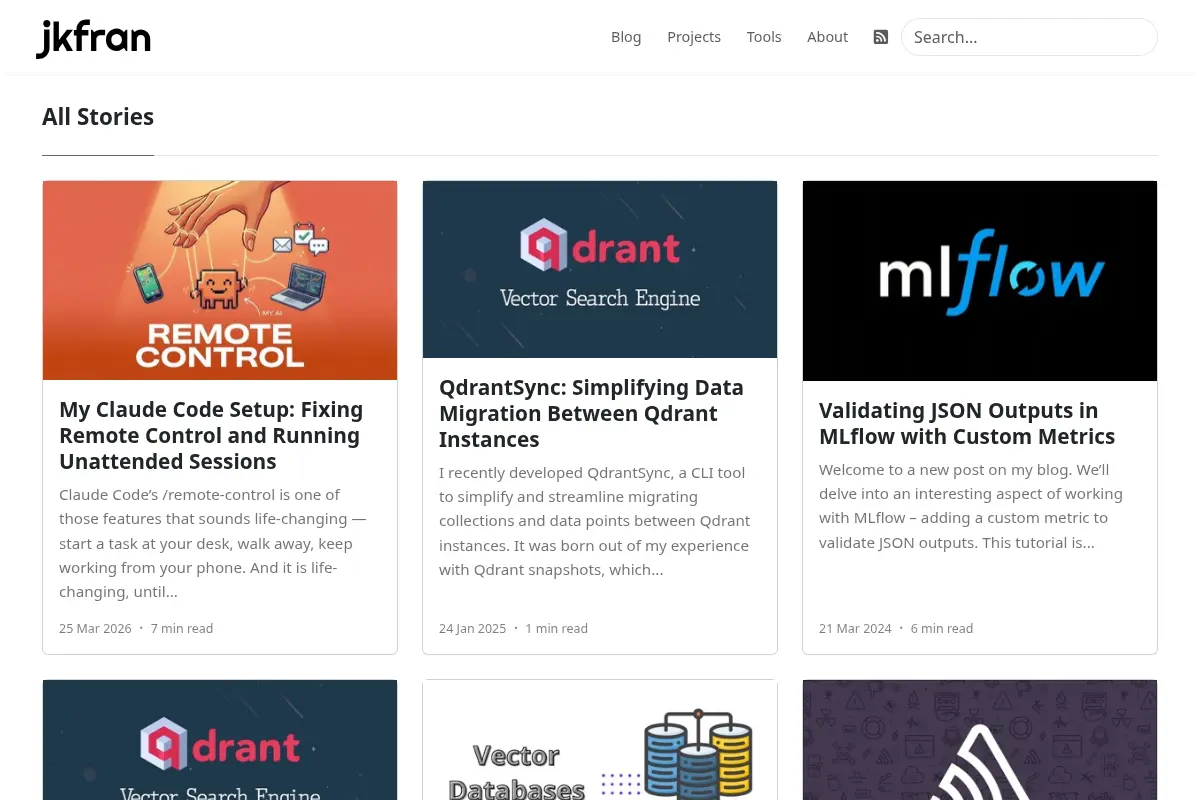Open the Qdrant Vector Search Engine thumbnail
1200x800 pixels.
(600, 269)
